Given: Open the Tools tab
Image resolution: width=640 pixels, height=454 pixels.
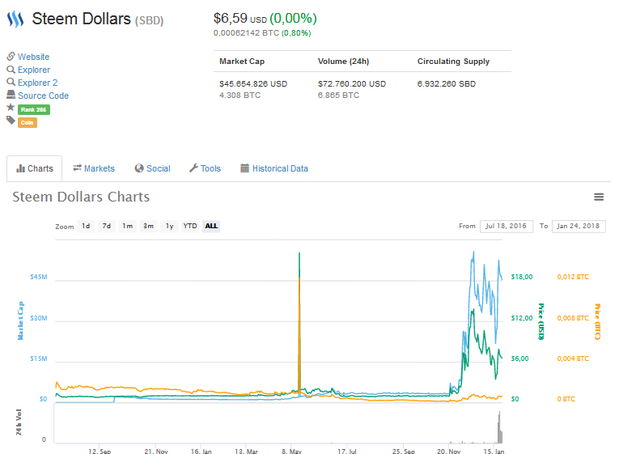Looking at the screenshot, I should [x=205, y=168].
